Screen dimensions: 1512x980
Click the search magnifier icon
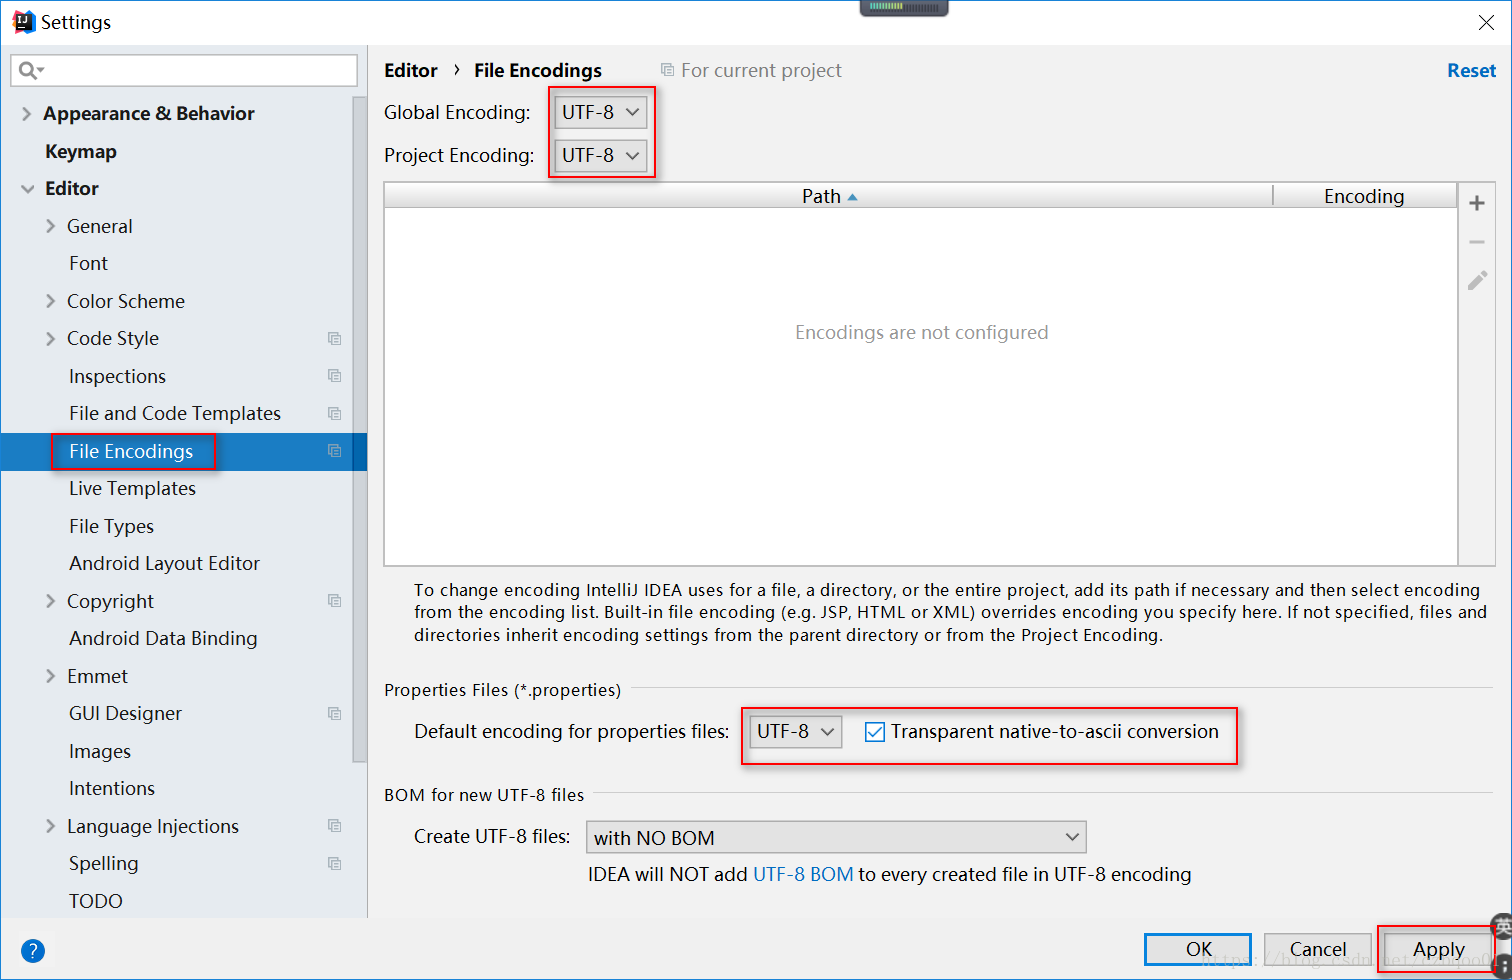30,70
